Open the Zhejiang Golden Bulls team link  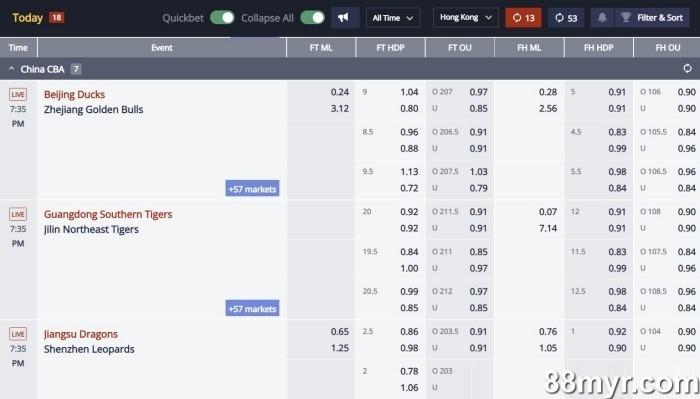(93, 109)
